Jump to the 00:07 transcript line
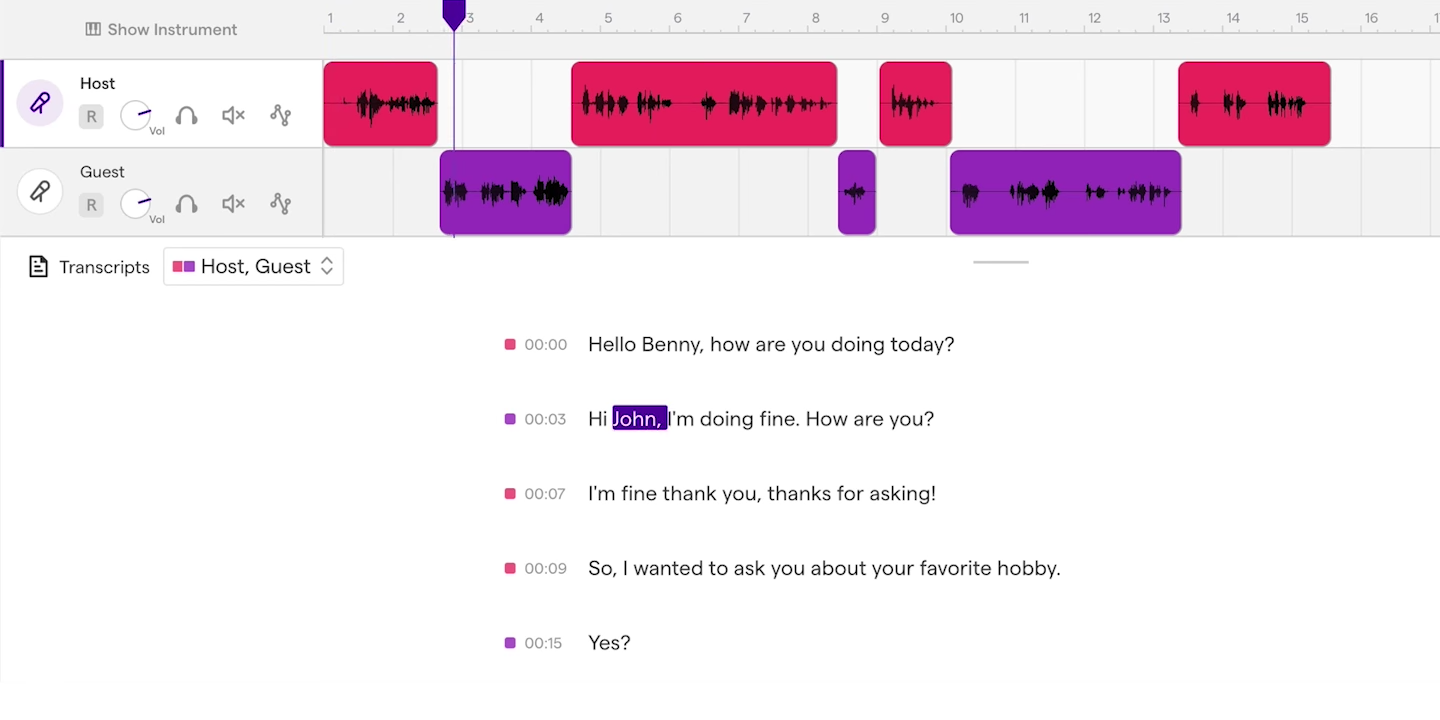 click(x=545, y=494)
